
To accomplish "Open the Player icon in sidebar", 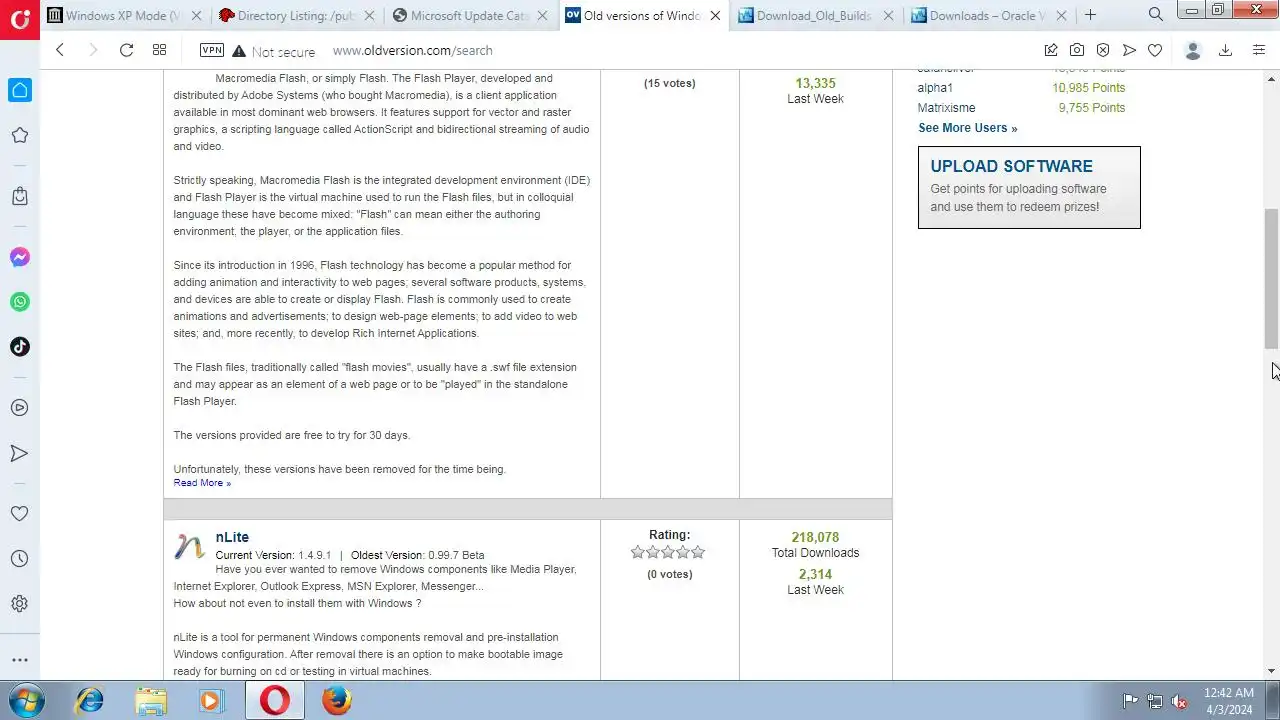I will [x=19, y=408].
